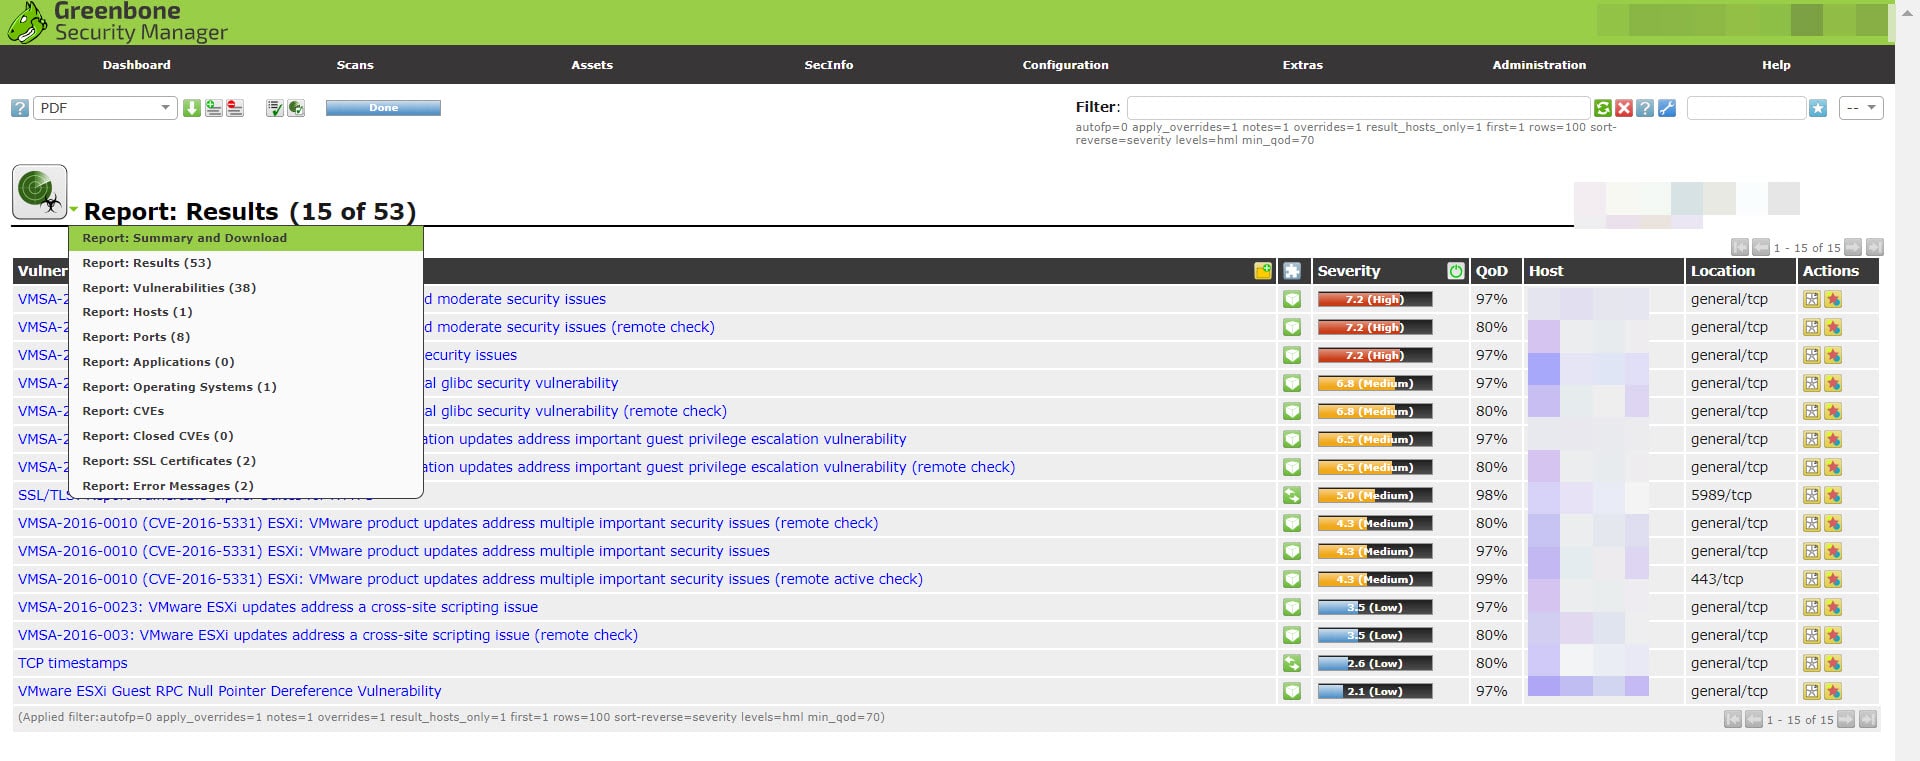Click the 5.0 (Medium) severity bar
The image size is (1920, 761).
click(1375, 495)
